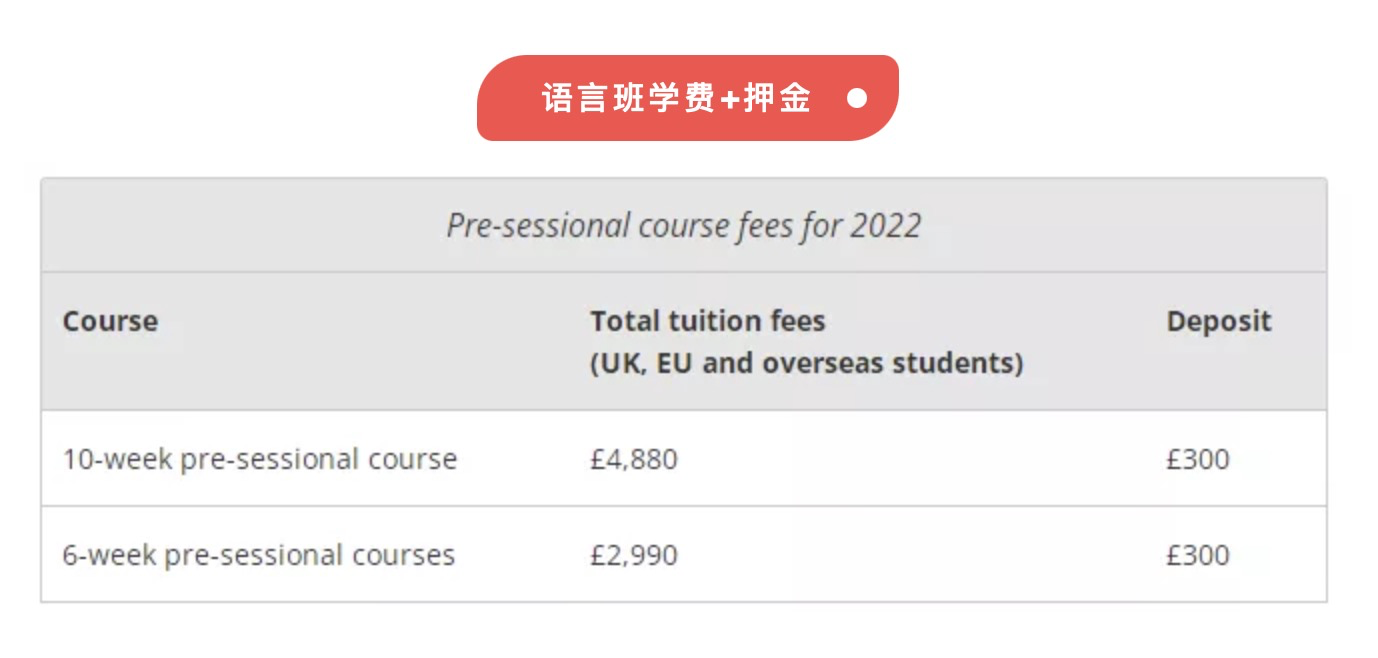Click the Deposit column header
This screenshot has height=658, width=1378.
1218,321
